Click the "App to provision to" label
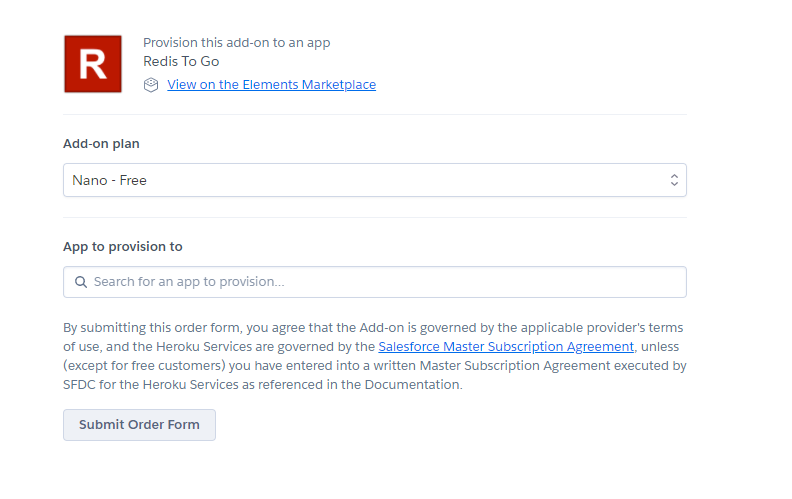The image size is (792, 499). (123, 246)
